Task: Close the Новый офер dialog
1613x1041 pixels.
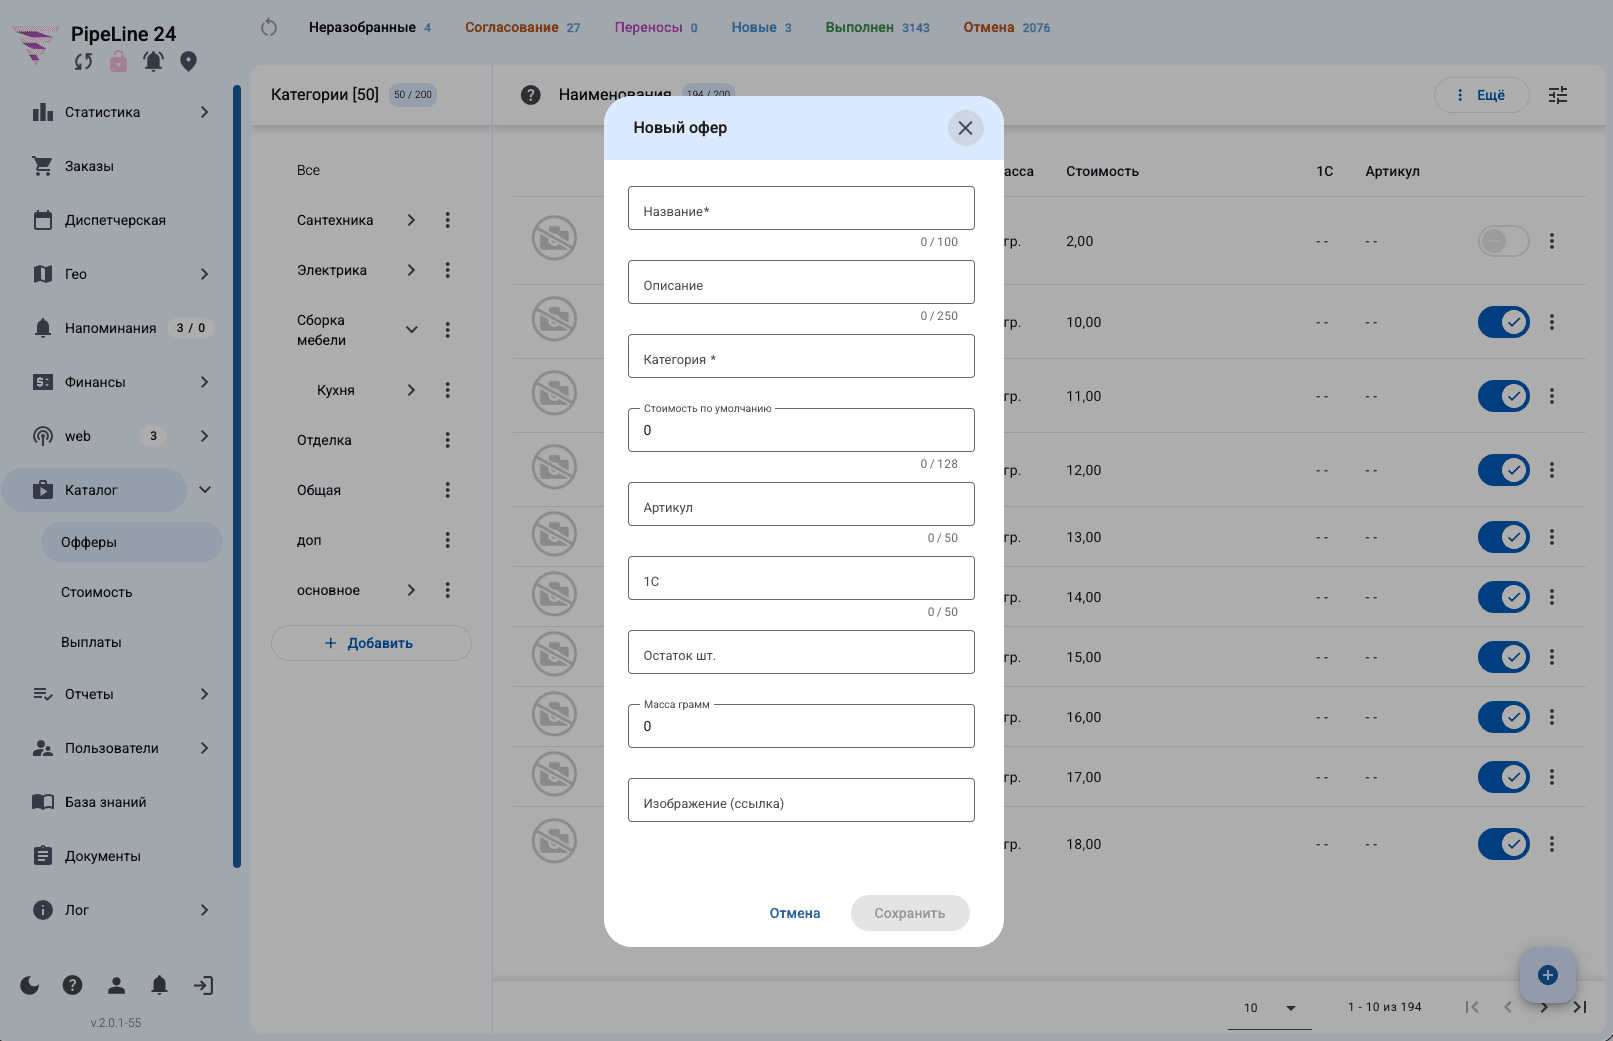Action: click(965, 128)
